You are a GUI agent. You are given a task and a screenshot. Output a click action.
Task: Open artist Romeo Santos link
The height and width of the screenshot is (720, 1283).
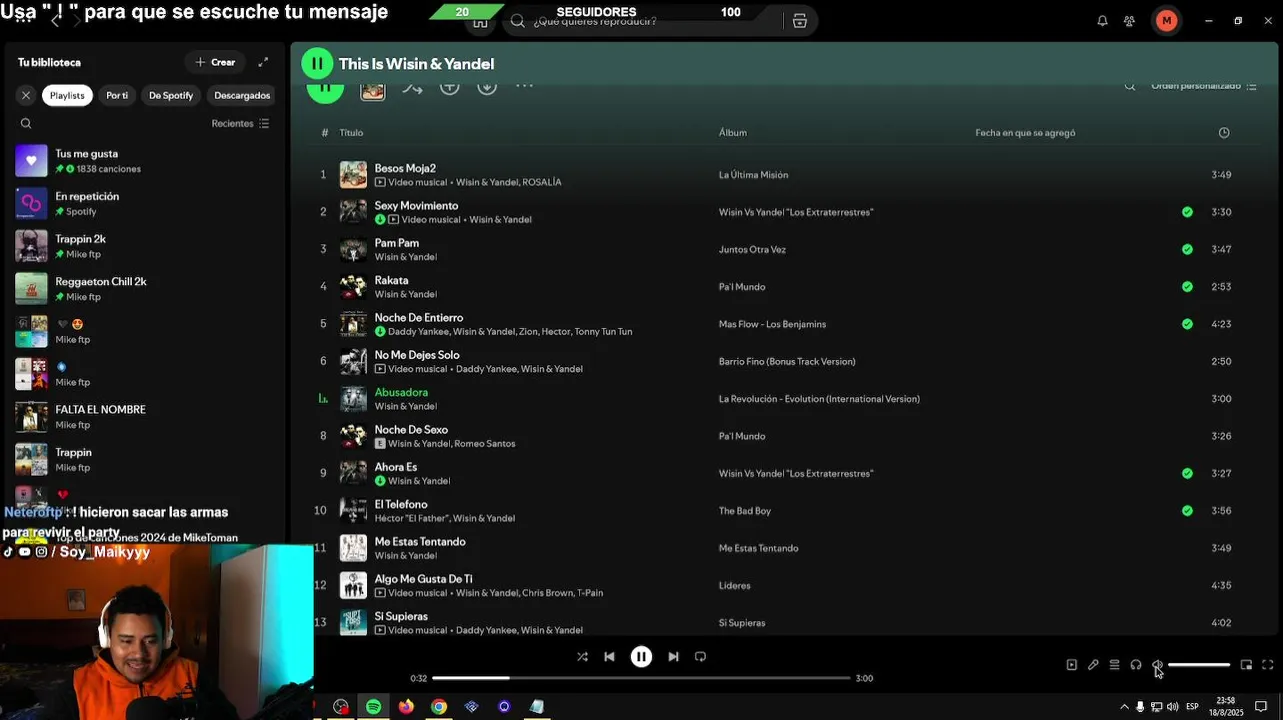click(485, 444)
